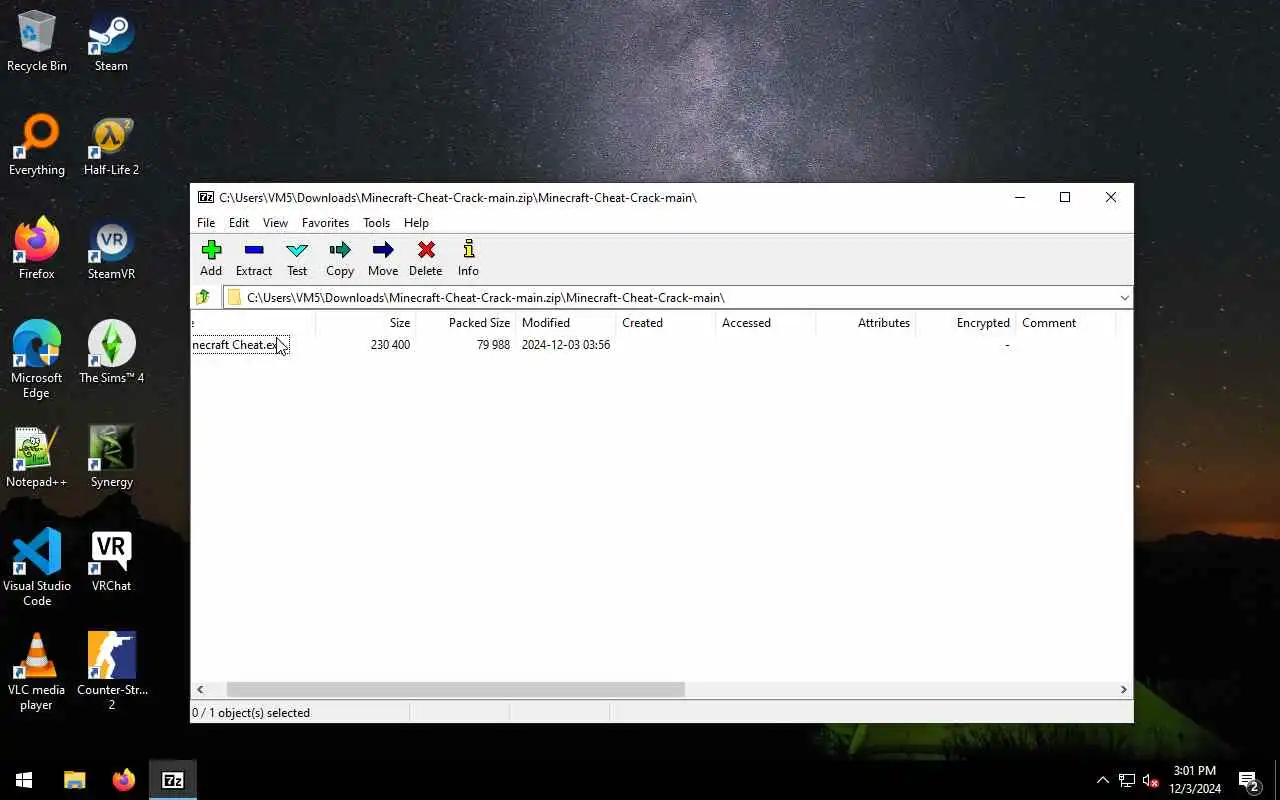Screen dimensions: 1280x800
Task: Select the Synergy desktop icon
Action: coord(111,458)
